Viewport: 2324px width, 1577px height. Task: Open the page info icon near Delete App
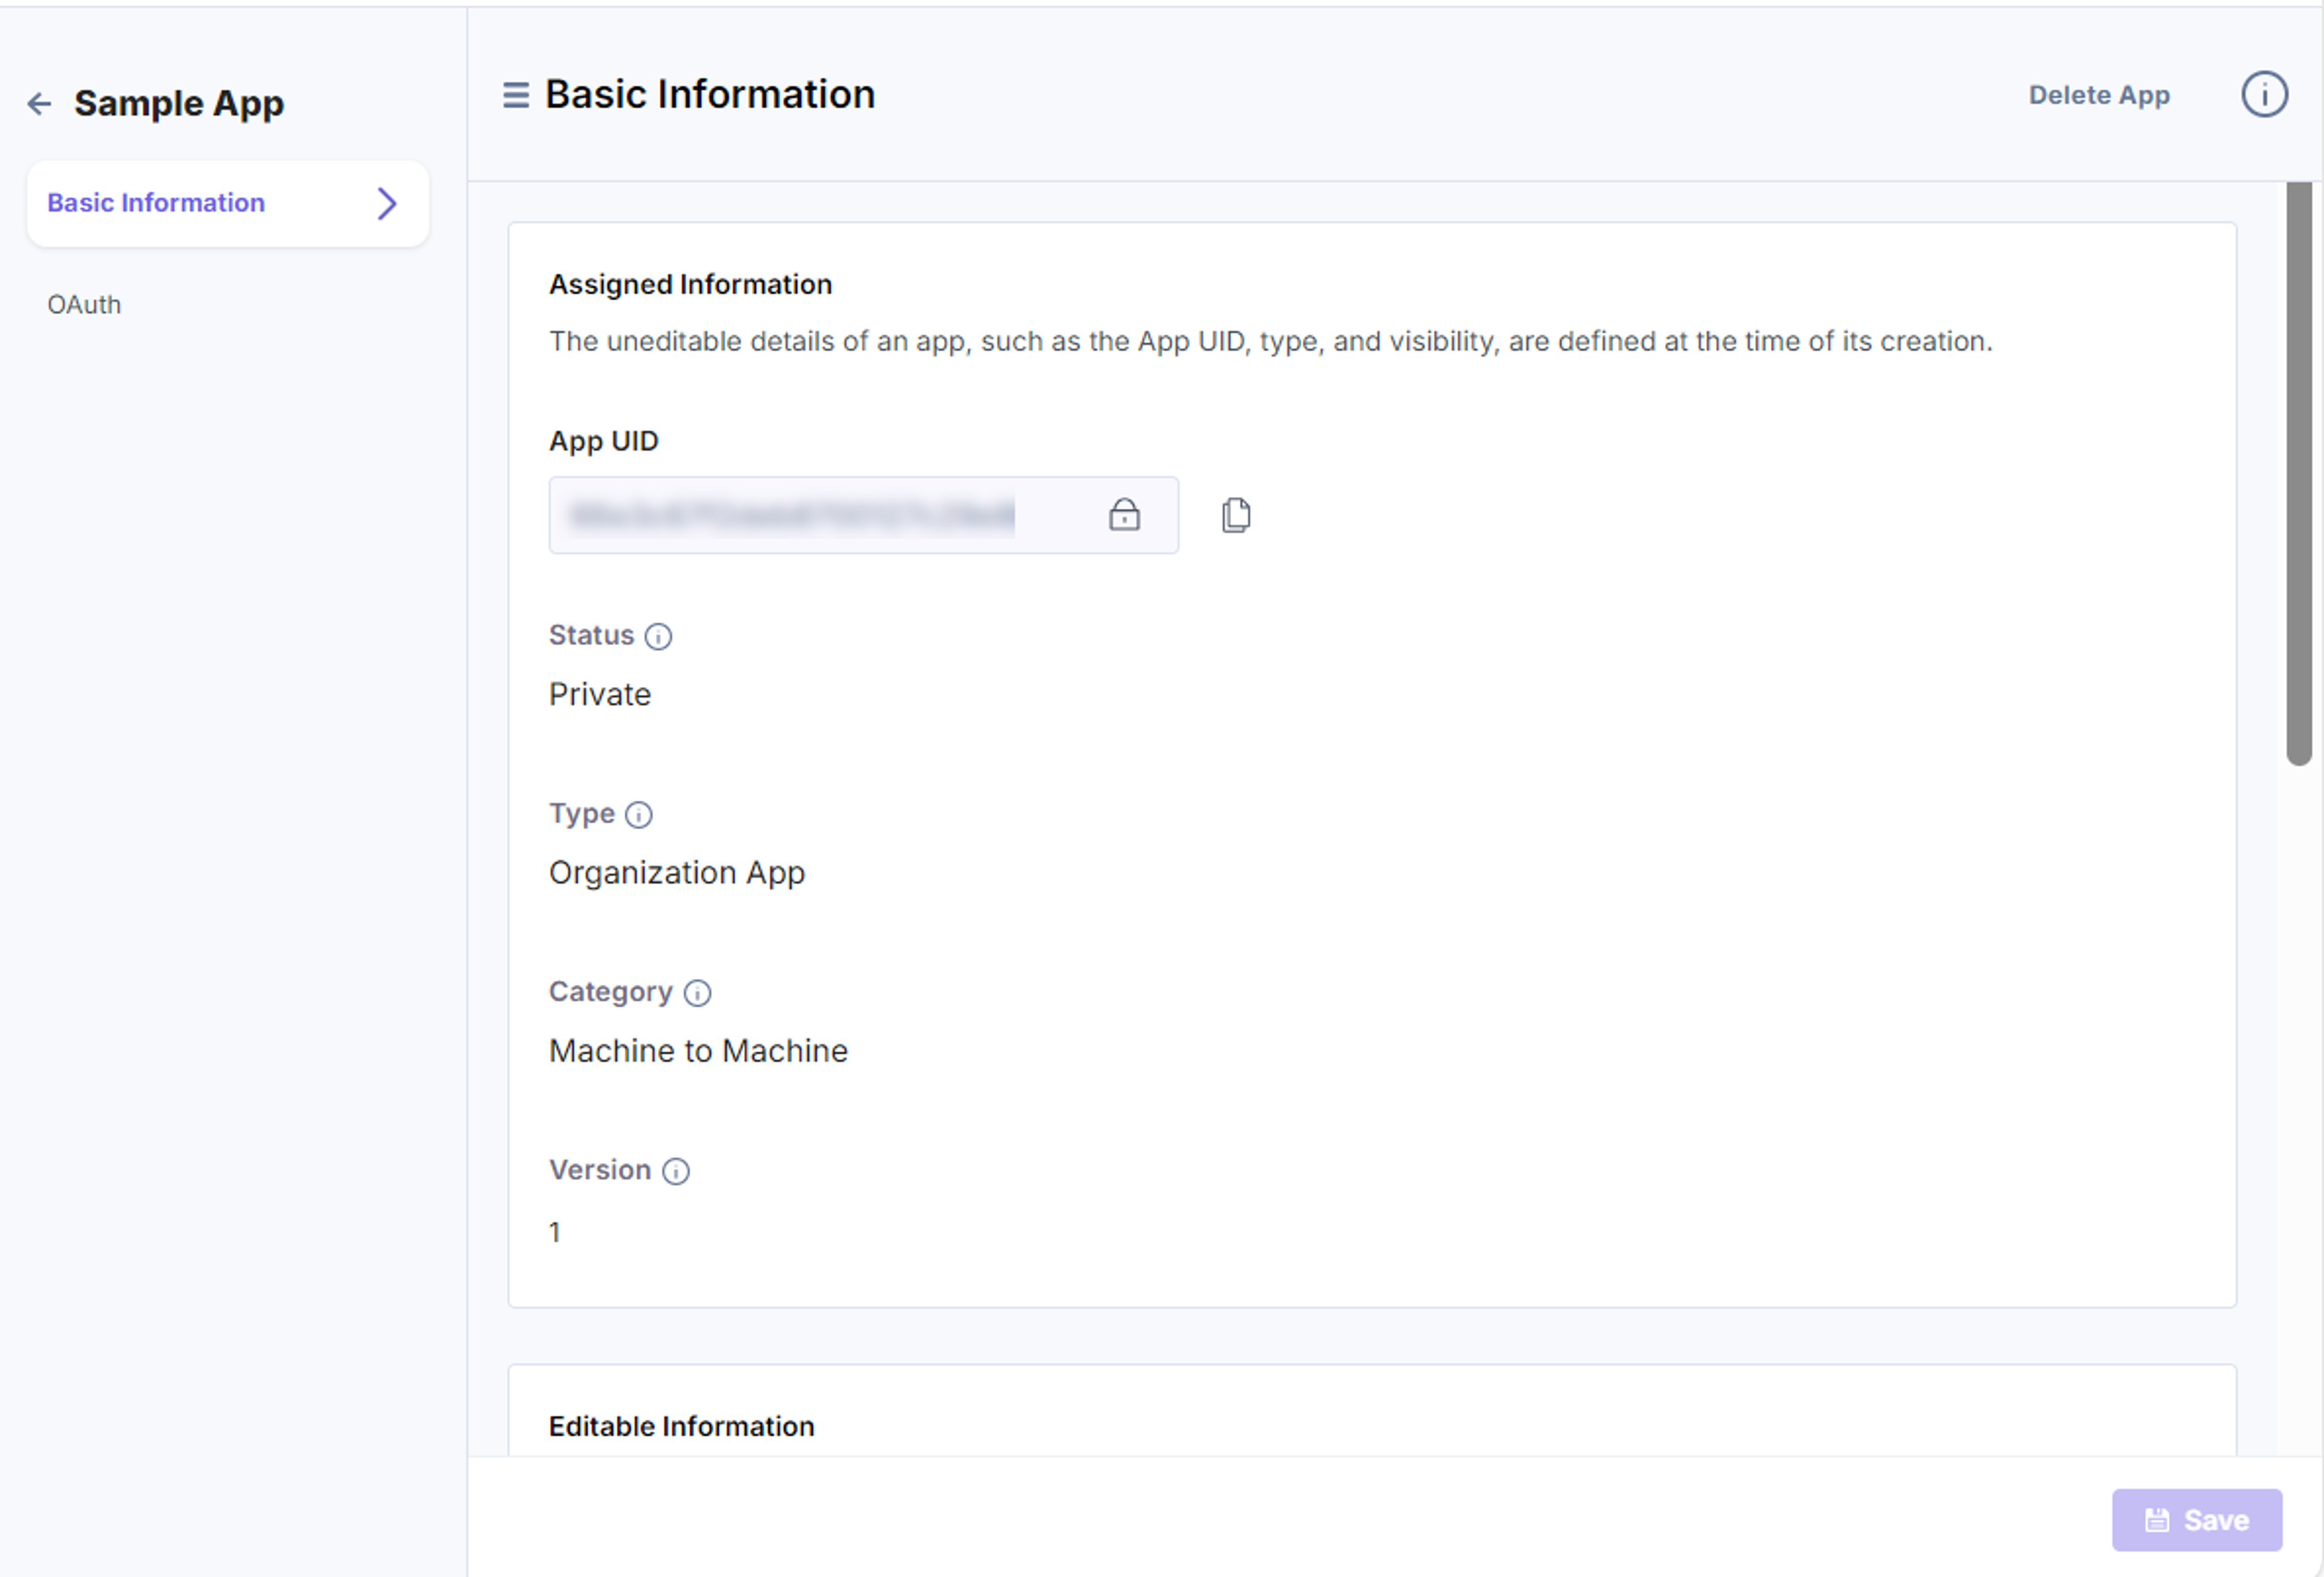(x=2264, y=95)
